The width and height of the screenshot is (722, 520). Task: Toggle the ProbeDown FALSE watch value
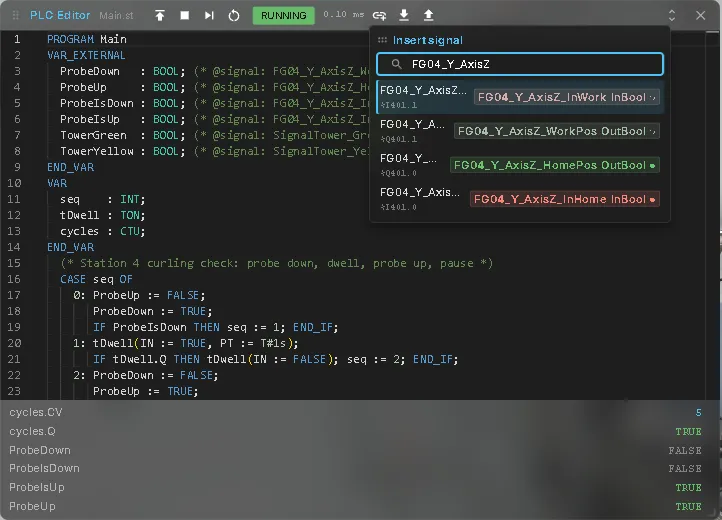[685, 450]
